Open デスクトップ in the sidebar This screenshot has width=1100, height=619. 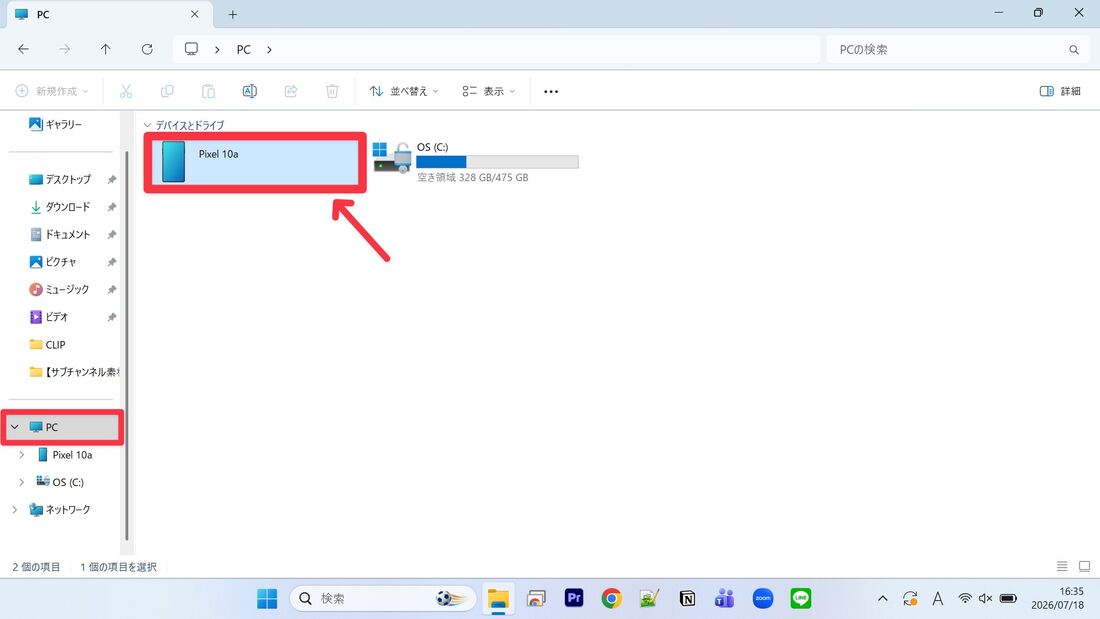pos(60,180)
